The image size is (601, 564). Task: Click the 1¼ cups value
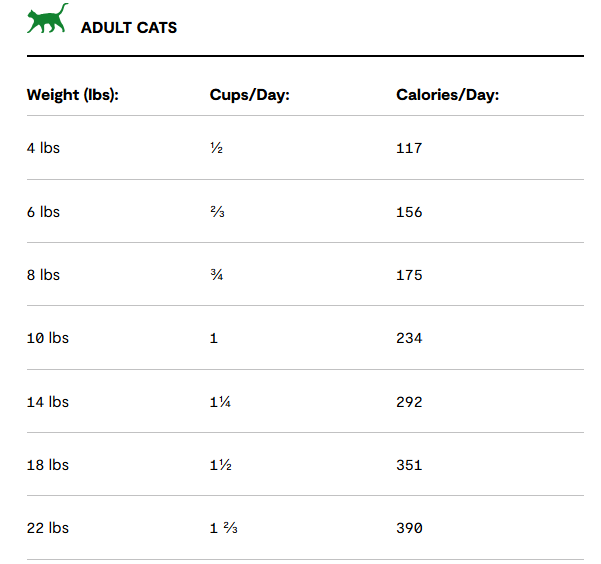click(220, 402)
